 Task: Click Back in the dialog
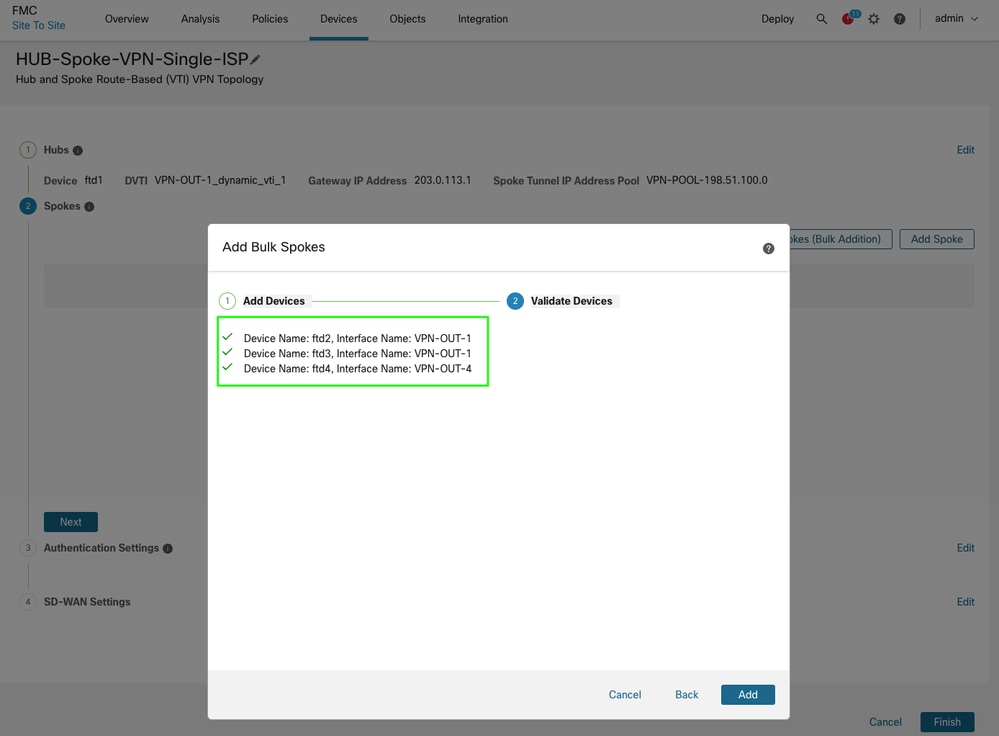point(686,694)
